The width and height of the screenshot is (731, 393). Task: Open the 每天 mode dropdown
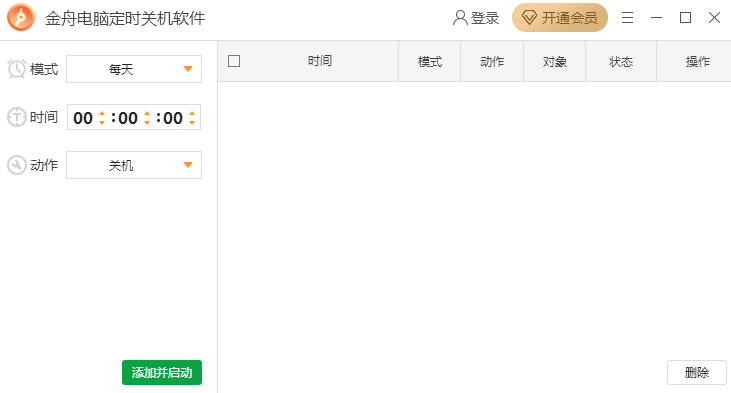[x=134, y=69]
